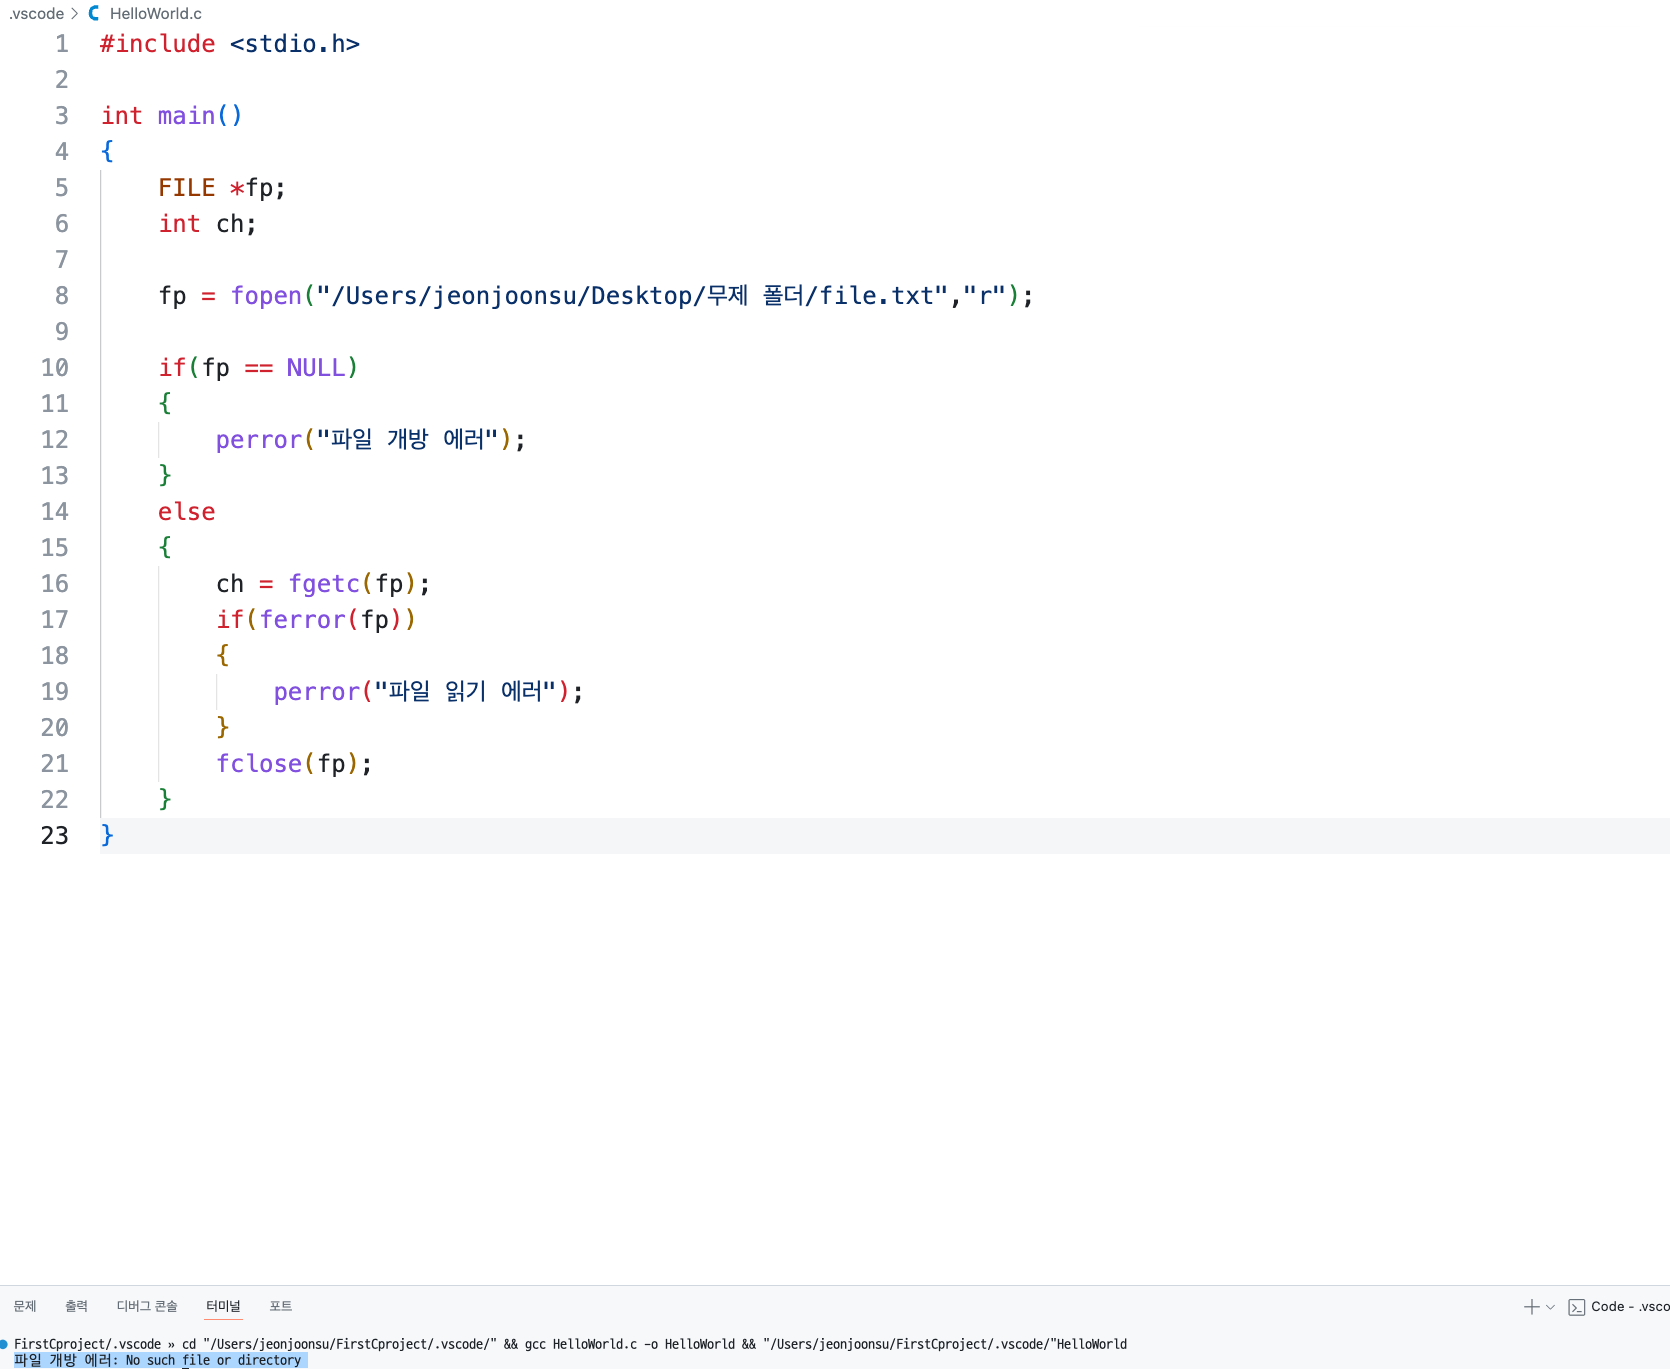
Task: Click blue command status dot in terminal
Action: click(x=4, y=1344)
